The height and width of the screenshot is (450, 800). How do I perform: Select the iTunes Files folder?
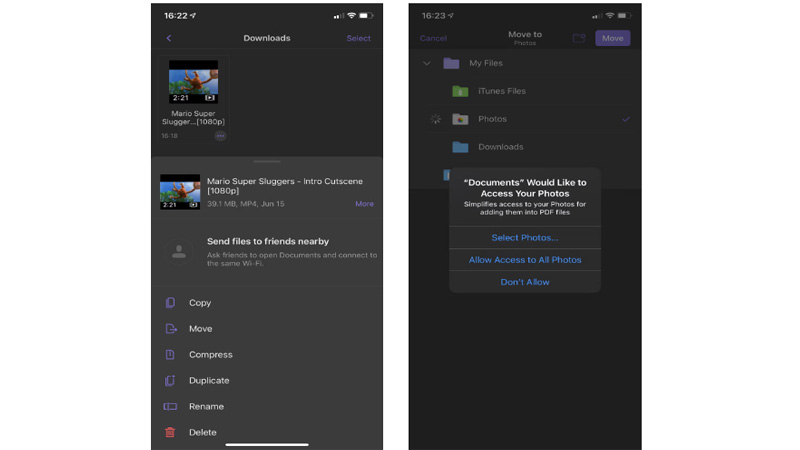(x=501, y=91)
